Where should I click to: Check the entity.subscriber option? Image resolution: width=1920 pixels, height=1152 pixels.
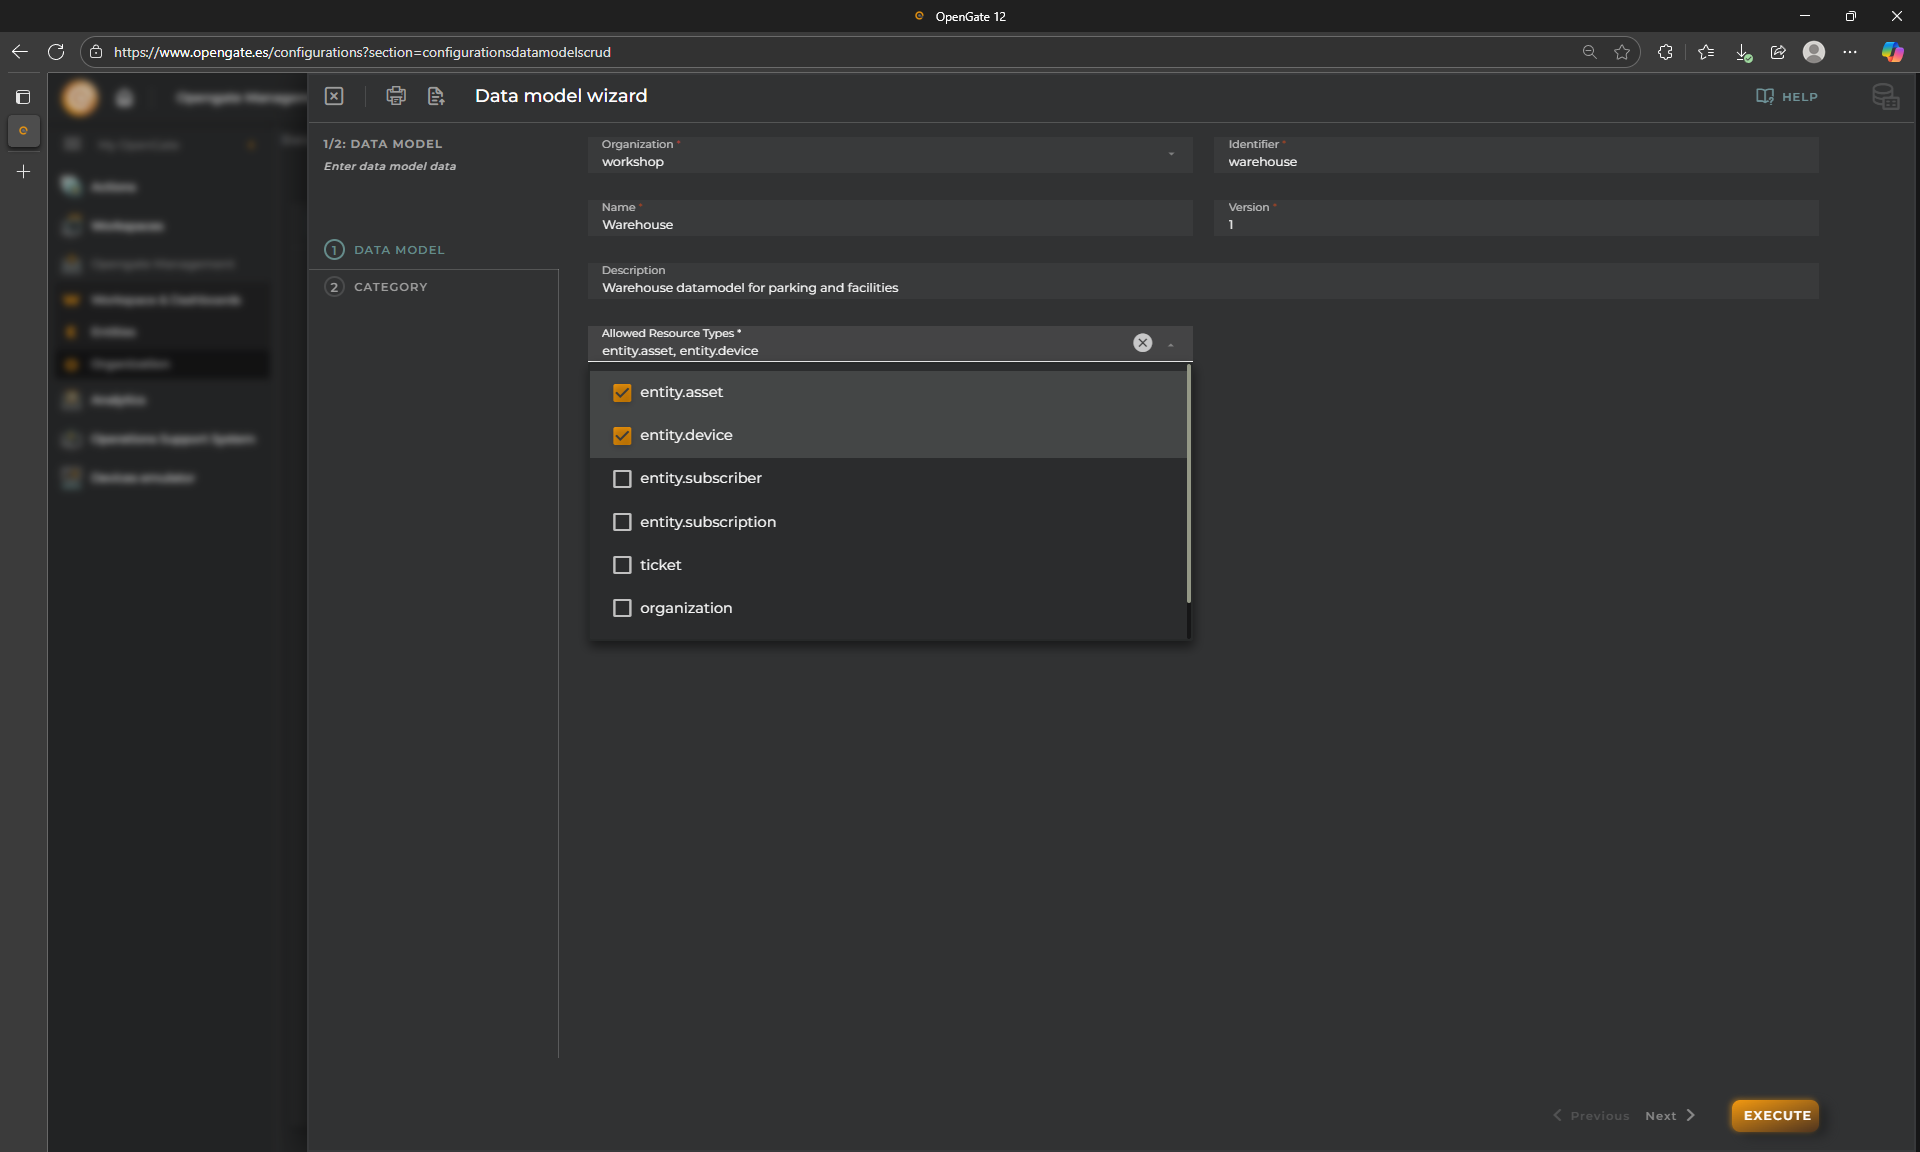pyautogui.click(x=622, y=479)
